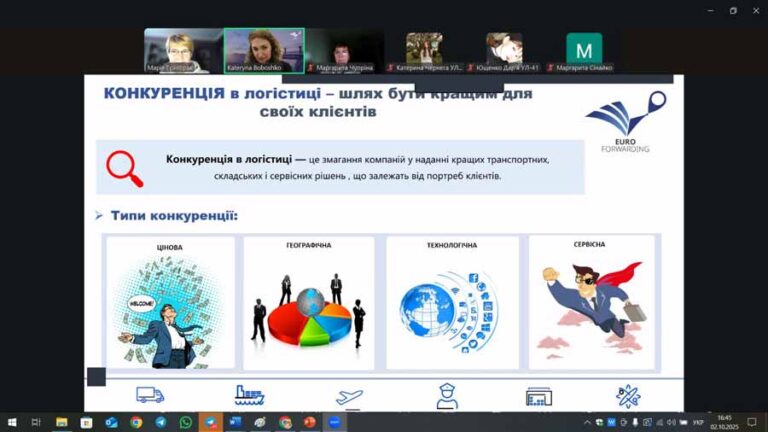Click the satellite icon on slide
768x432 pixels.
point(629,396)
